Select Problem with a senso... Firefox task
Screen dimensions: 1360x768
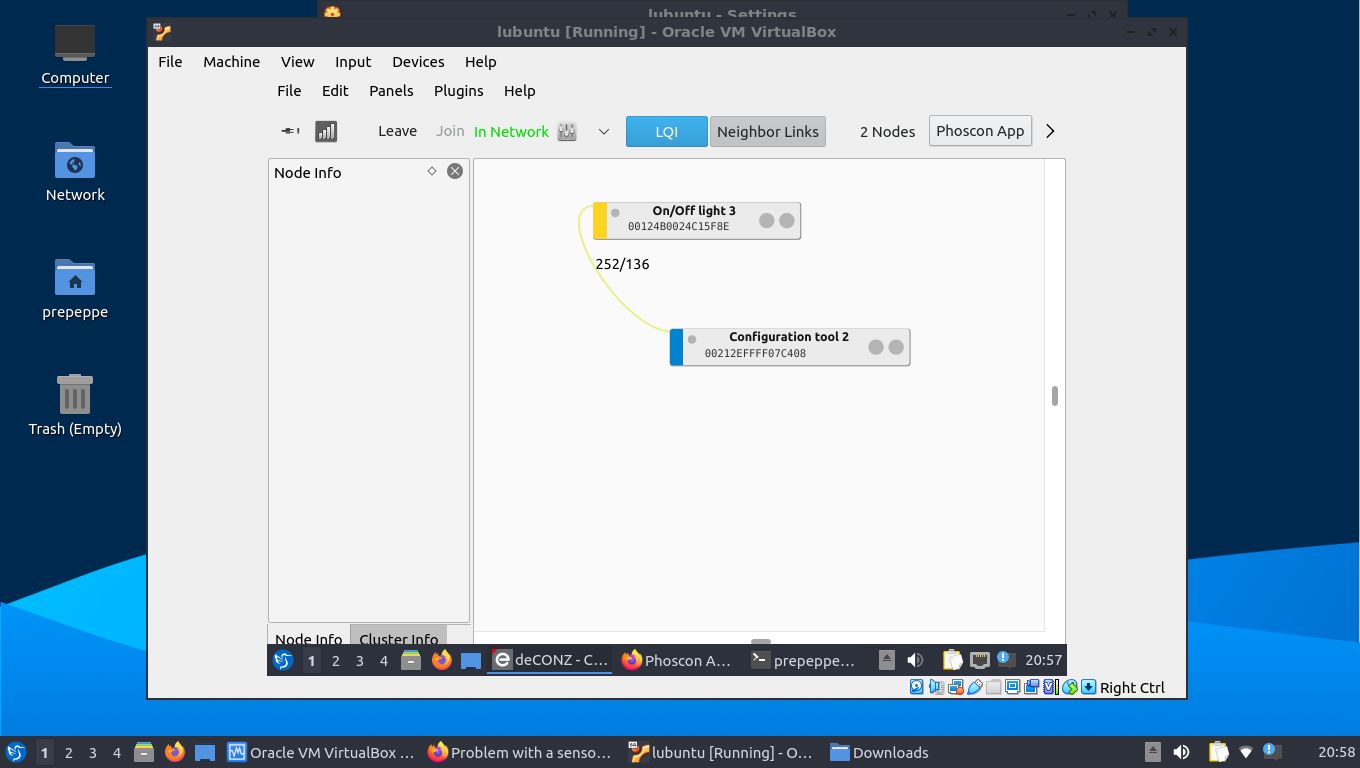tap(519, 752)
